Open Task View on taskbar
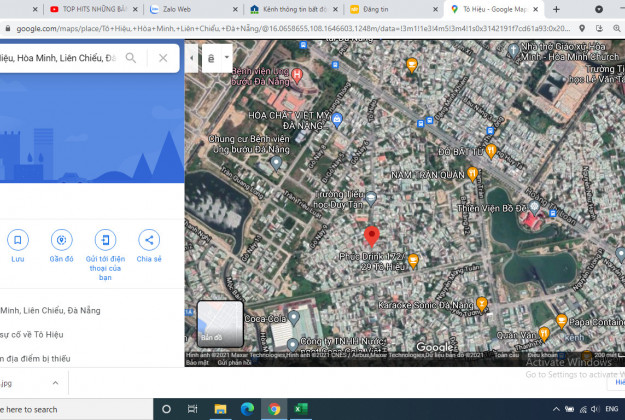This screenshot has height=420, width=625. tap(193, 409)
